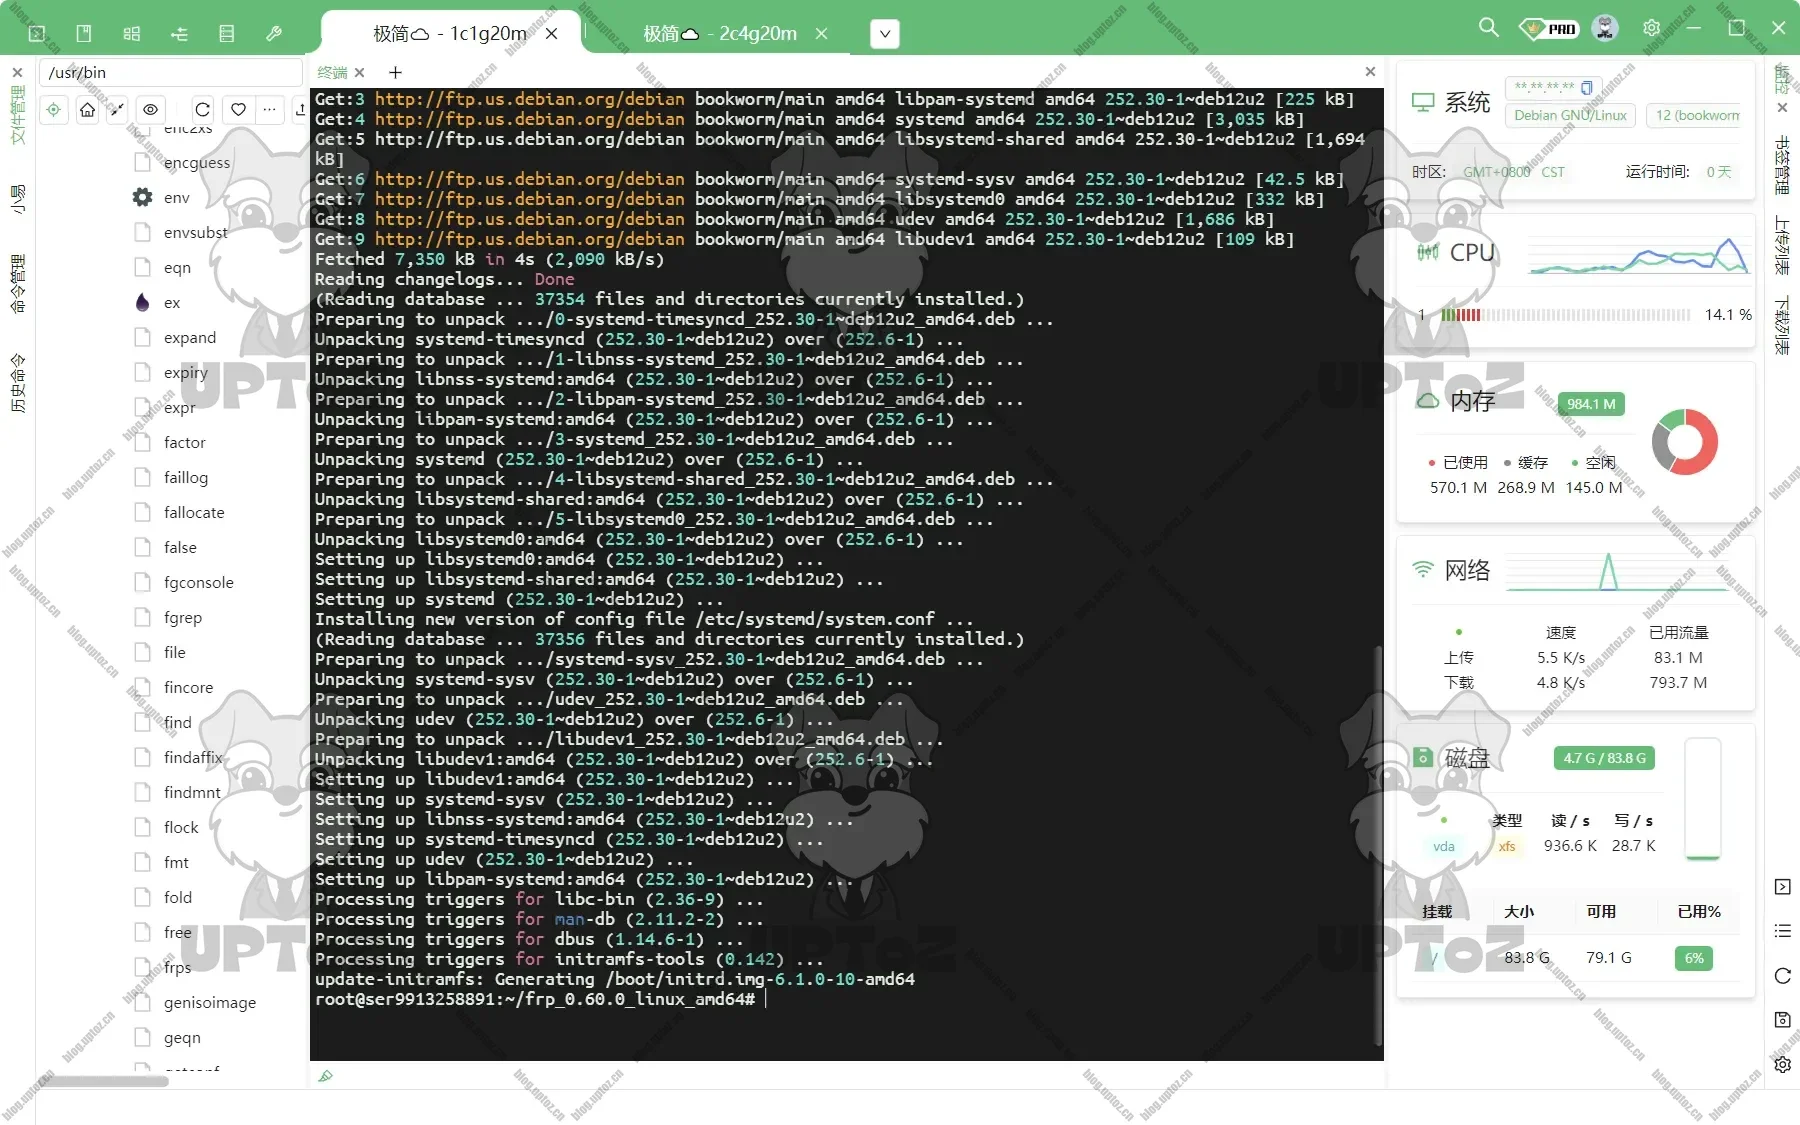Open the 历史命令 side tab

(17, 383)
